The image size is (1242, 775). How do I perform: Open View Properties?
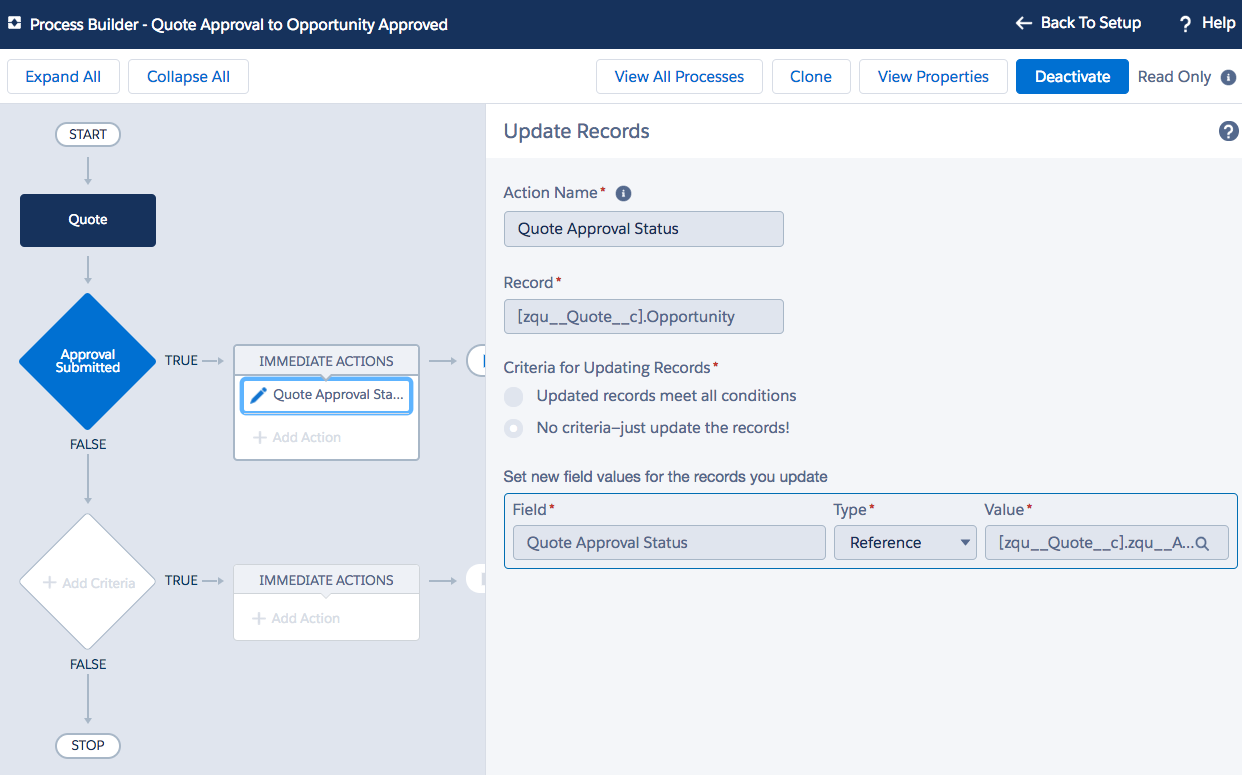coord(933,77)
